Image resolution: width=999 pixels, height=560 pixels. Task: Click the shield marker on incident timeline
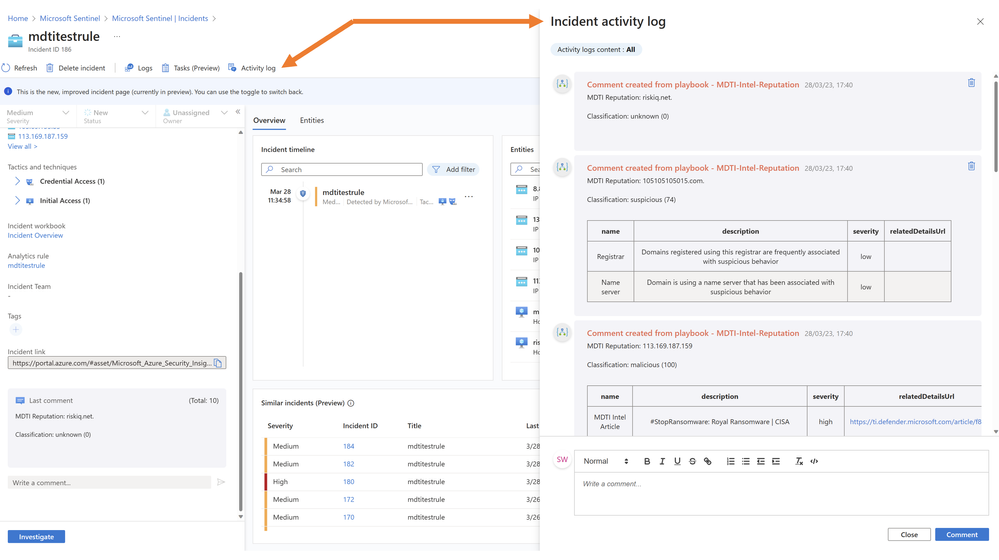303,193
